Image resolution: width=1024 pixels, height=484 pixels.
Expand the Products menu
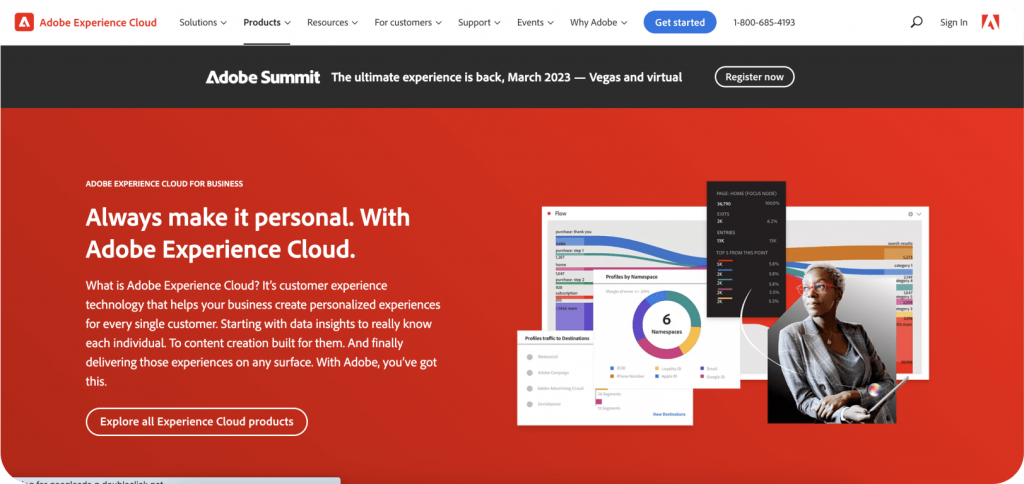pyautogui.click(x=266, y=22)
